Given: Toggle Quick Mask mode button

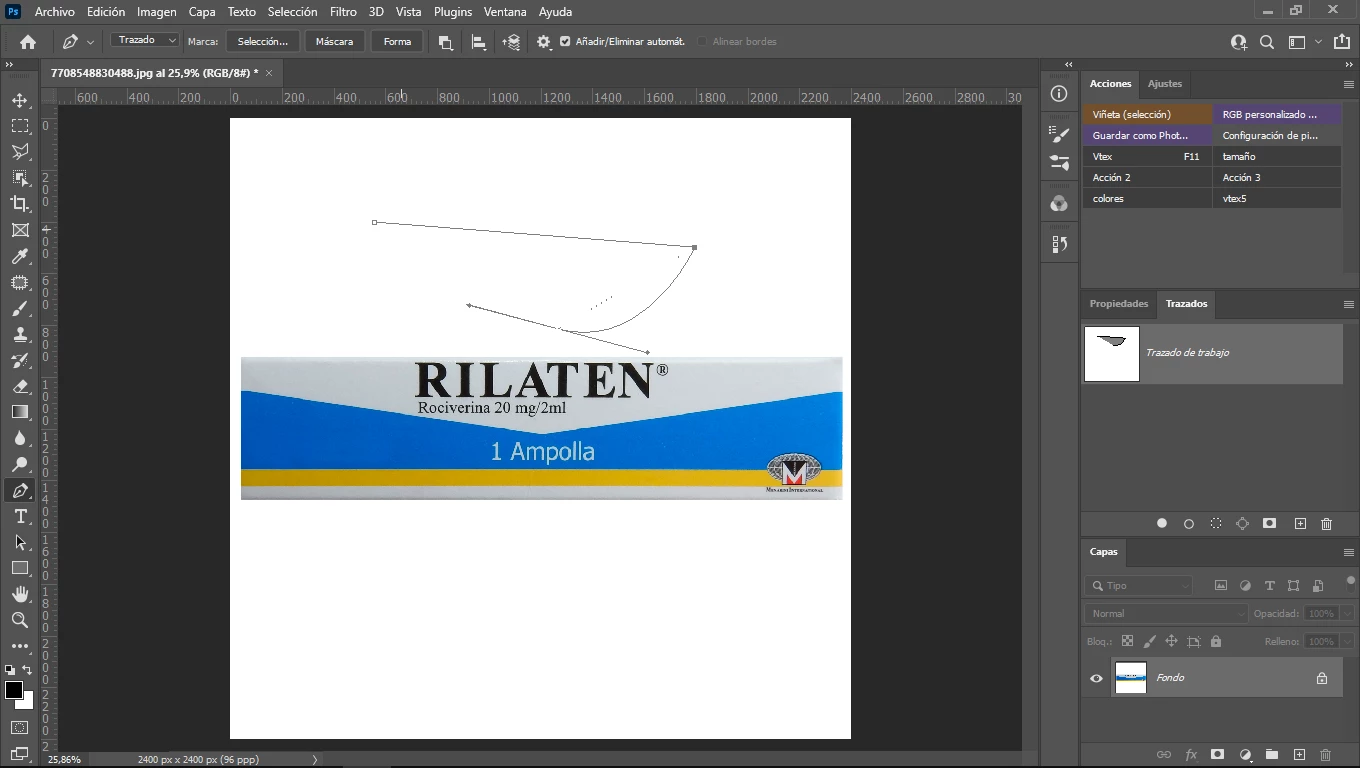Looking at the screenshot, I should point(19,727).
